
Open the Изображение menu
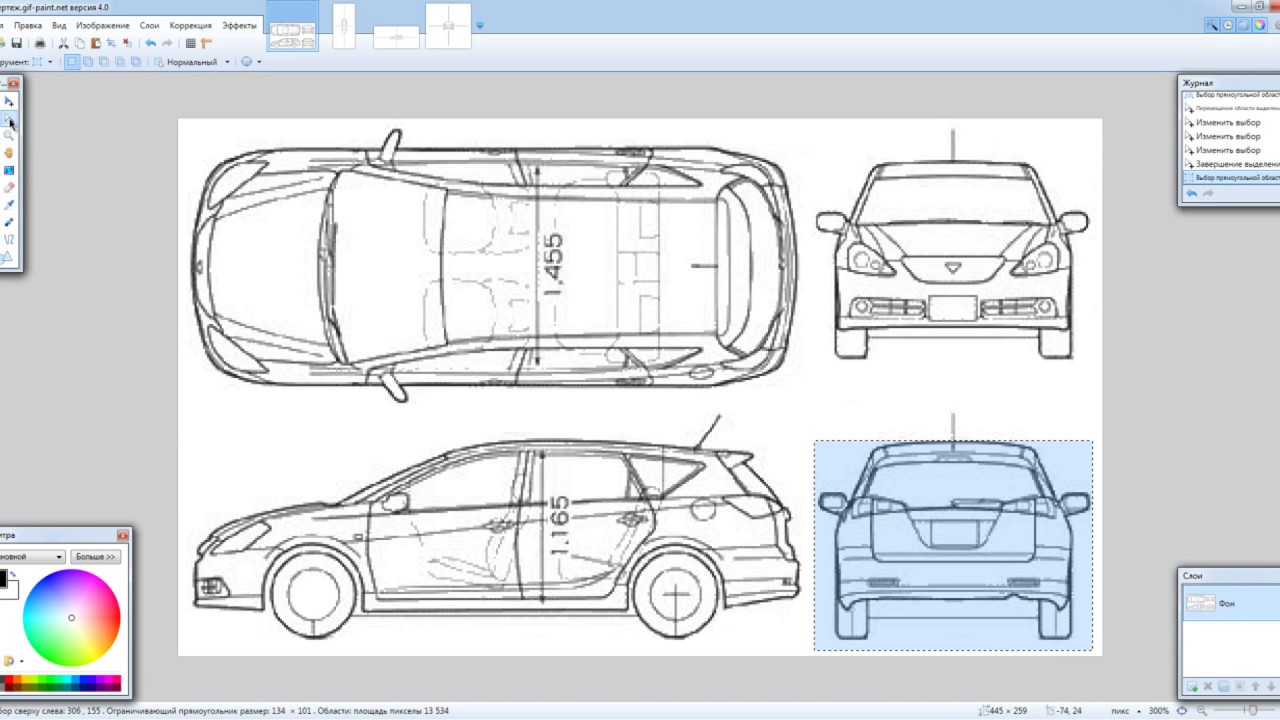tap(102, 25)
